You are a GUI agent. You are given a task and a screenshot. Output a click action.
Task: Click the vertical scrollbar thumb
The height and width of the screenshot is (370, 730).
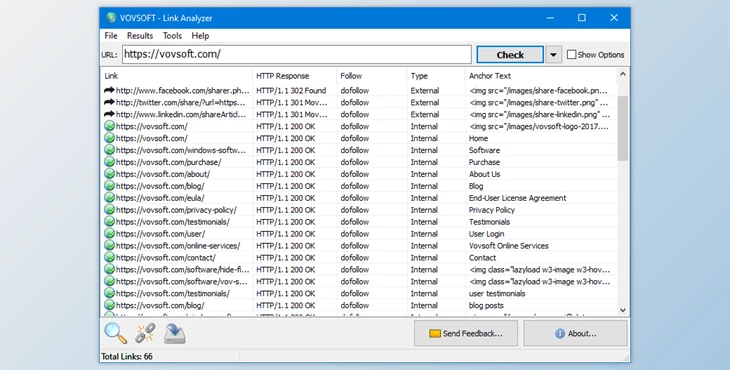point(622,128)
